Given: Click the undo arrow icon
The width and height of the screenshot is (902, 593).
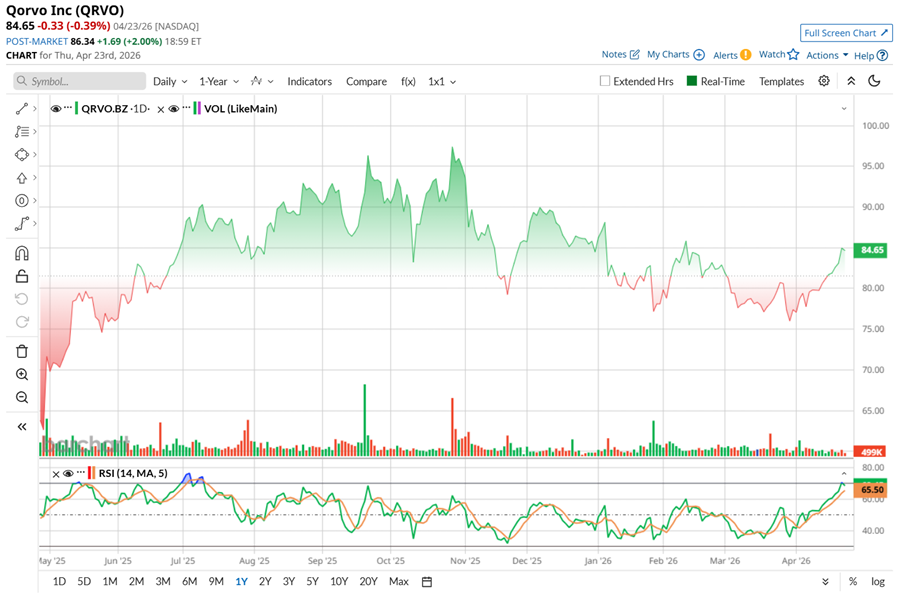Looking at the screenshot, I should tap(22, 299).
